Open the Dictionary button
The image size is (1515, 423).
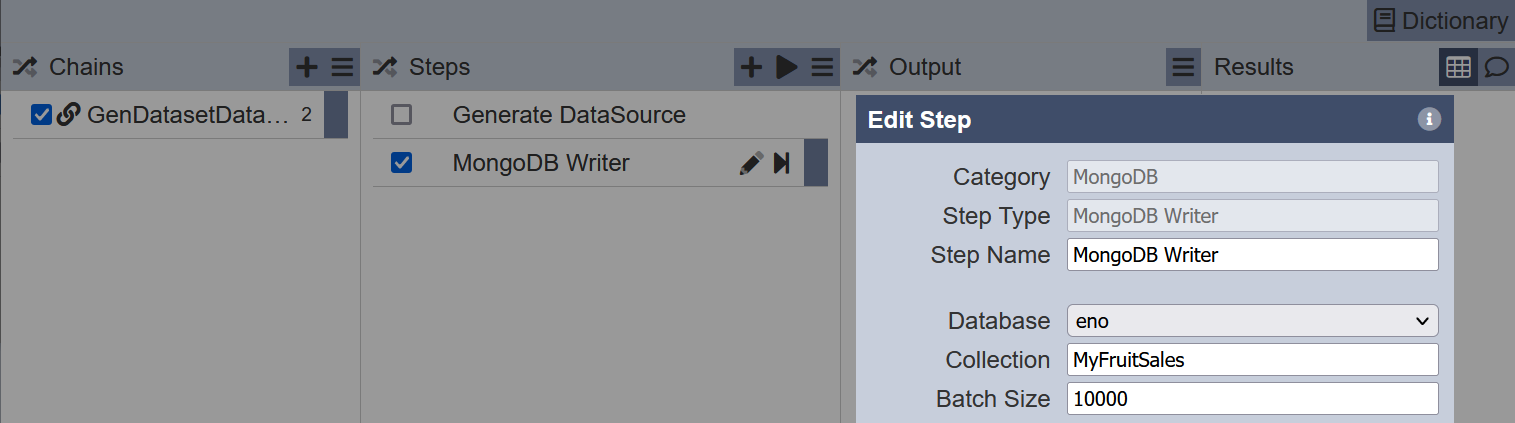coord(1440,20)
